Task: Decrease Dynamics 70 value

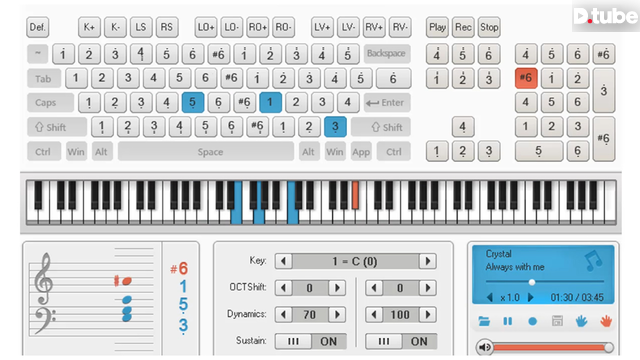Action: pyautogui.click(x=284, y=315)
